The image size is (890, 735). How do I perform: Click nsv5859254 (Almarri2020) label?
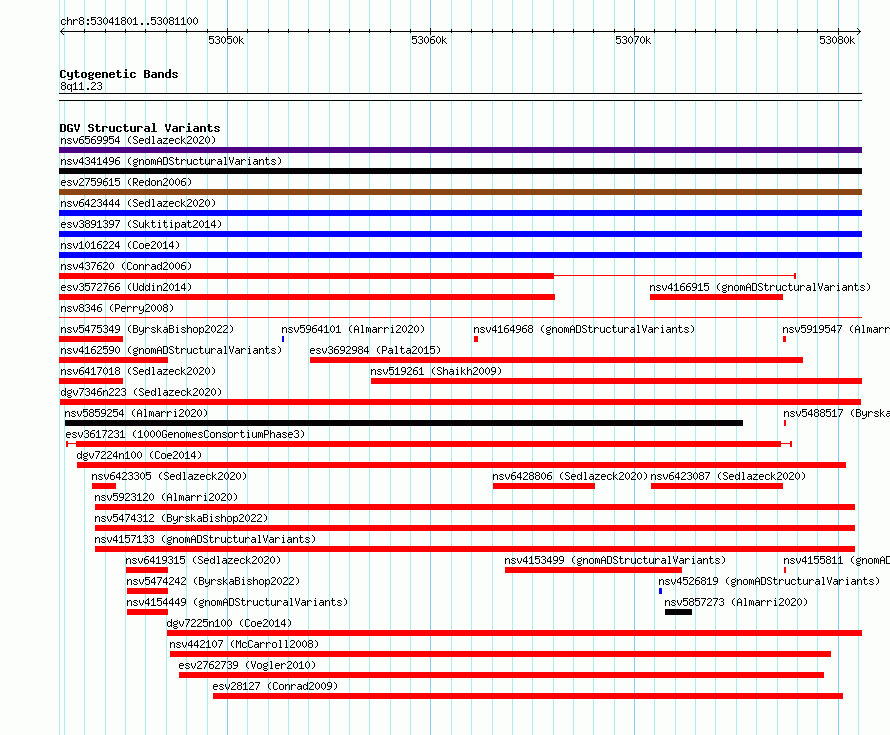(x=136, y=413)
